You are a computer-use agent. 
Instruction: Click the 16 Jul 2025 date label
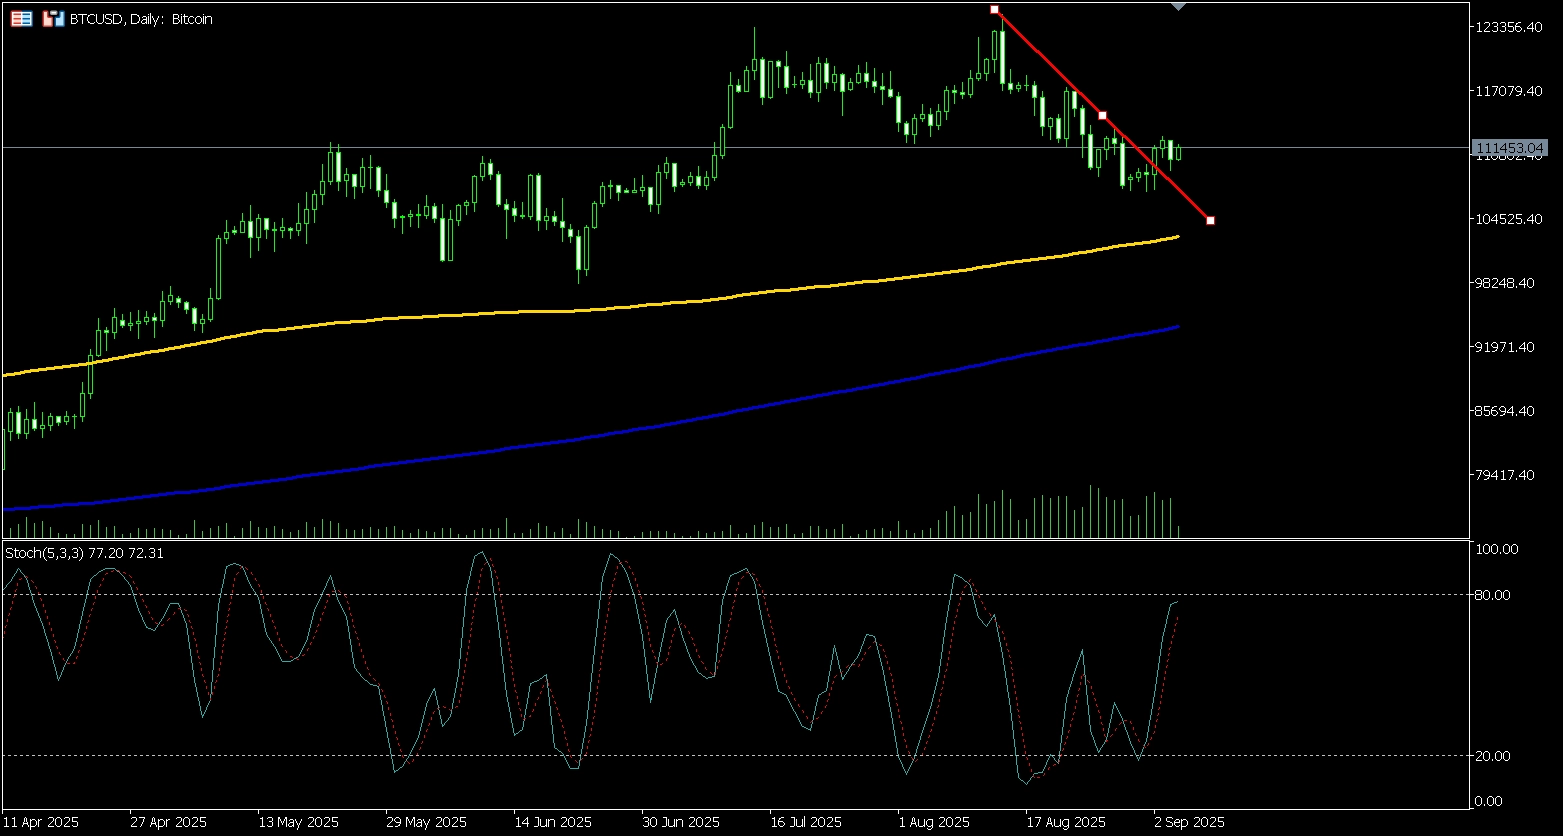pos(807,822)
